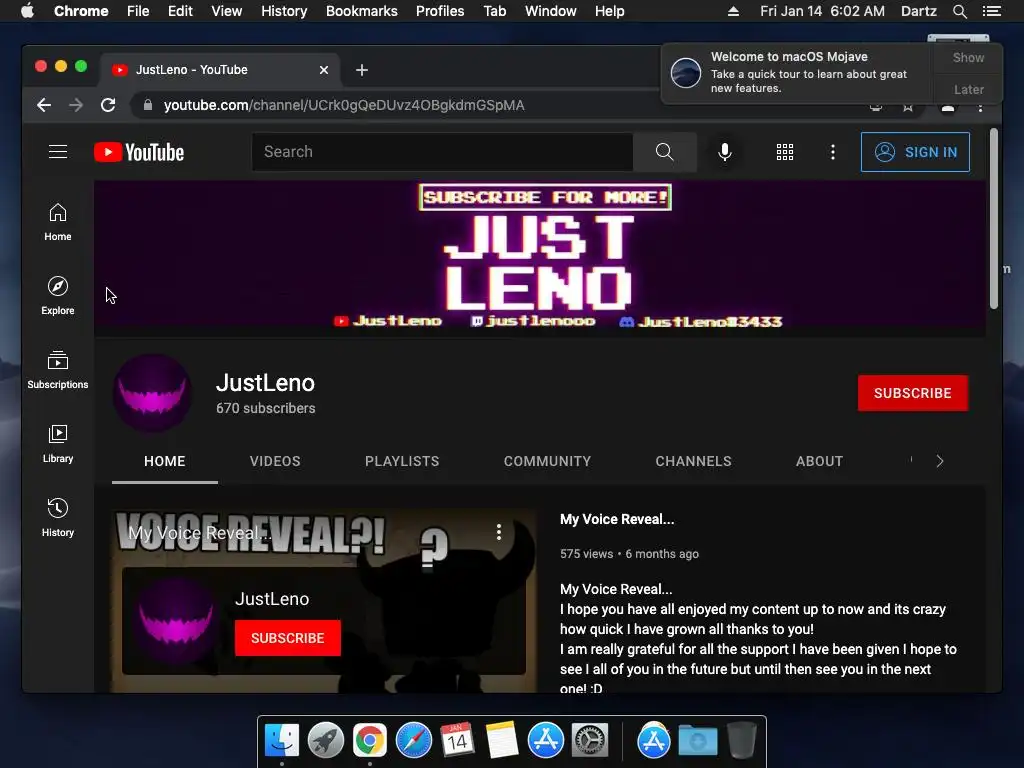Click the SIGN IN button
Image resolution: width=1024 pixels, height=768 pixels.
915,152
